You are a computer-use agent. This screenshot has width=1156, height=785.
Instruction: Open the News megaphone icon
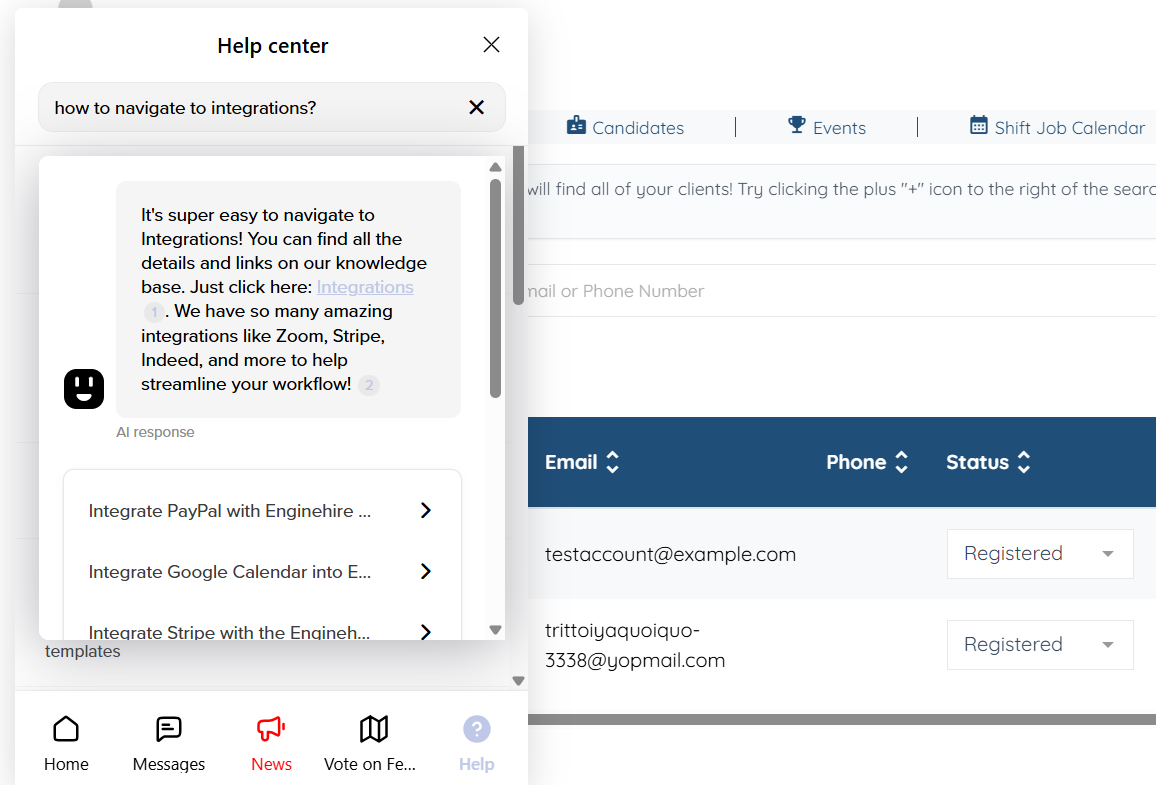pos(271,729)
